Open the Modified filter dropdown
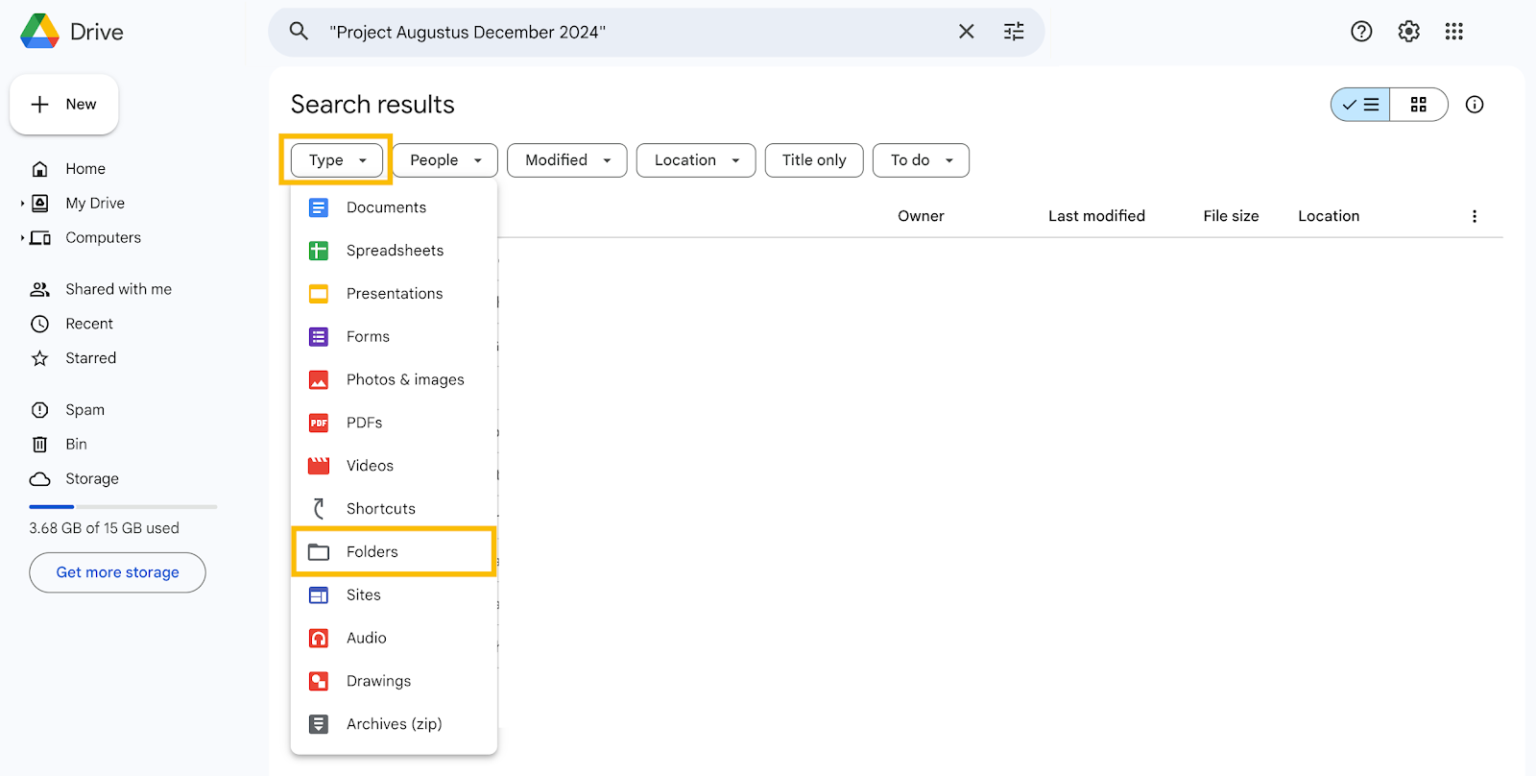Image resolution: width=1536 pixels, height=776 pixels. click(567, 160)
